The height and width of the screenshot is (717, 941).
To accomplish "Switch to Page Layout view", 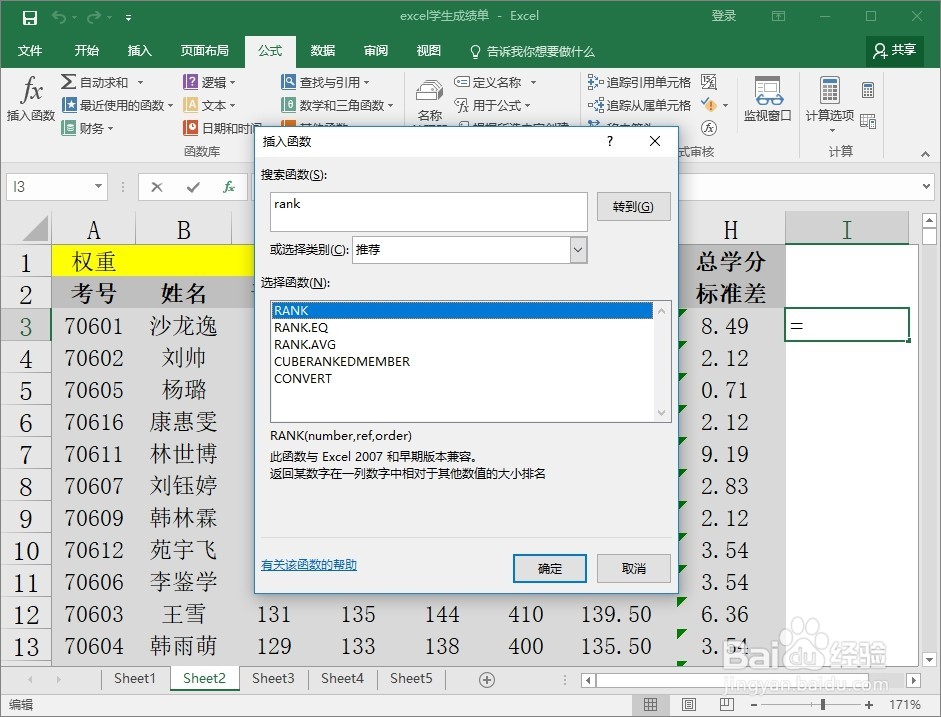I will [x=688, y=704].
